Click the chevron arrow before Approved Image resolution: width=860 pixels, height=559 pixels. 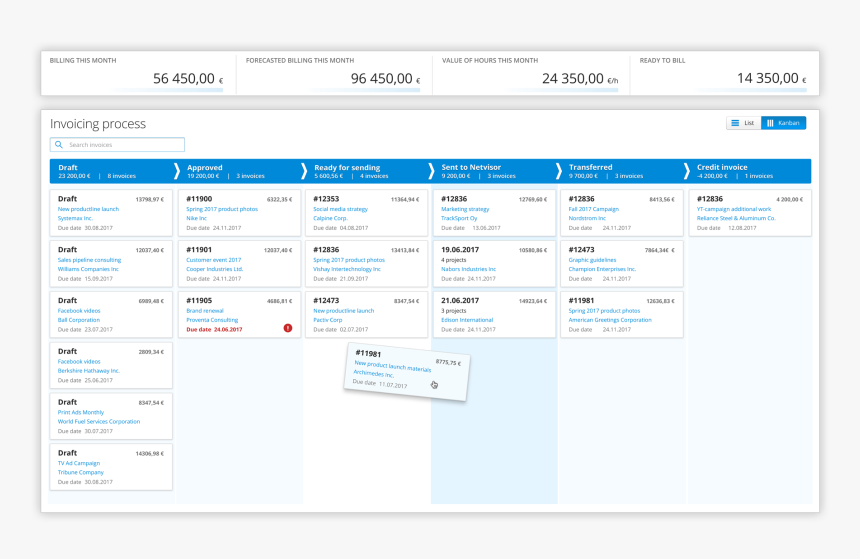[x=178, y=171]
